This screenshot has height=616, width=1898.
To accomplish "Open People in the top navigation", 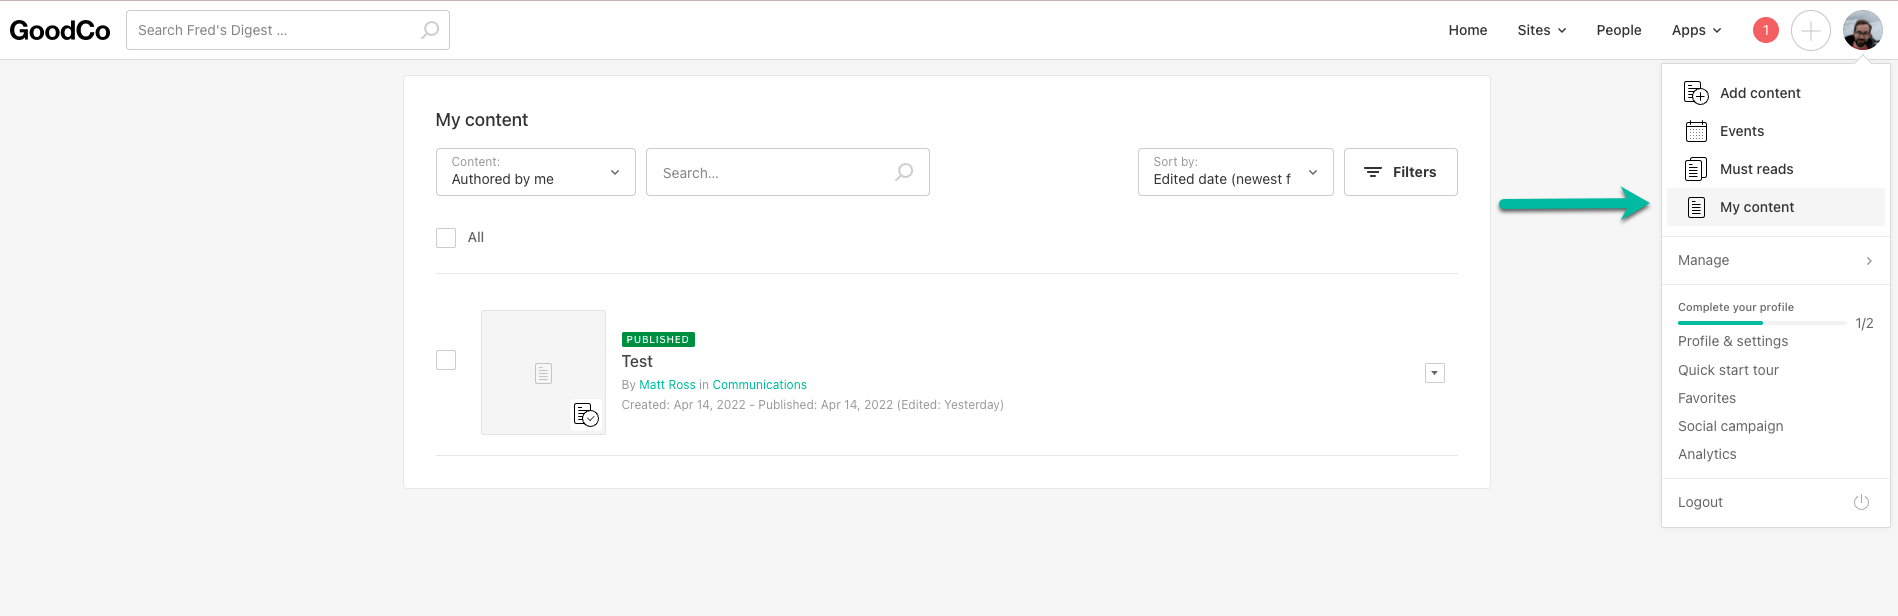I will coord(1618,30).
